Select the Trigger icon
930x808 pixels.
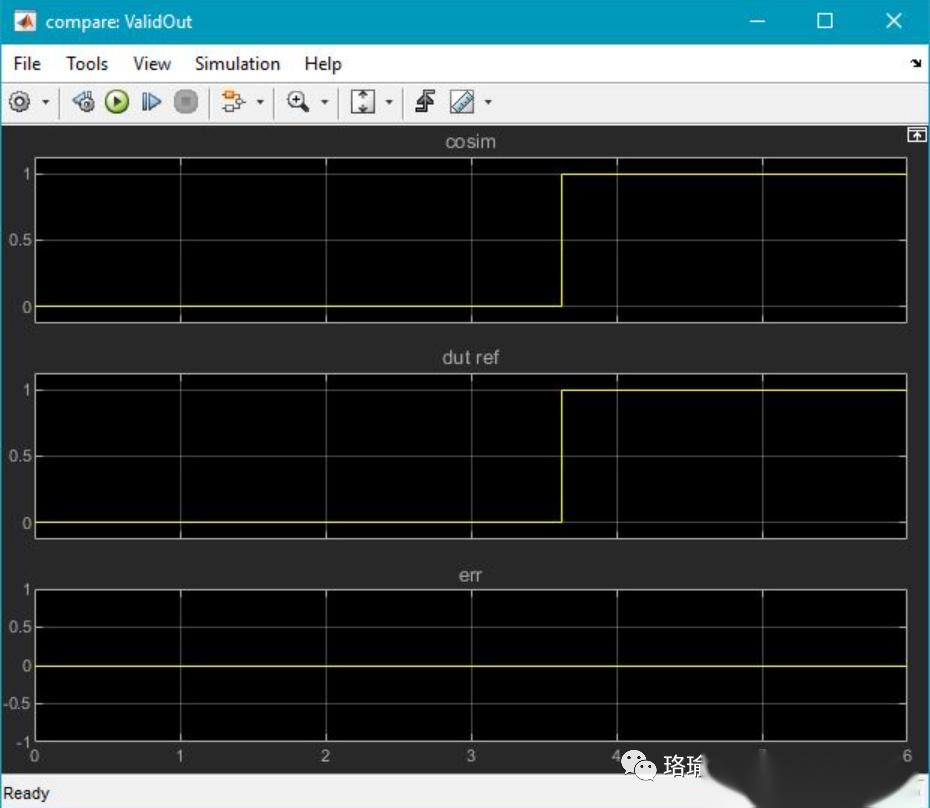tap(424, 101)
